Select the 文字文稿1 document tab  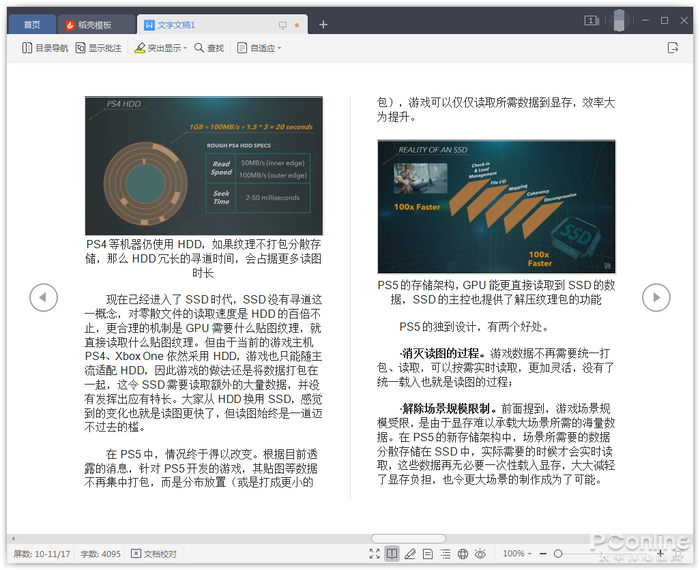[x=176, y=25]
